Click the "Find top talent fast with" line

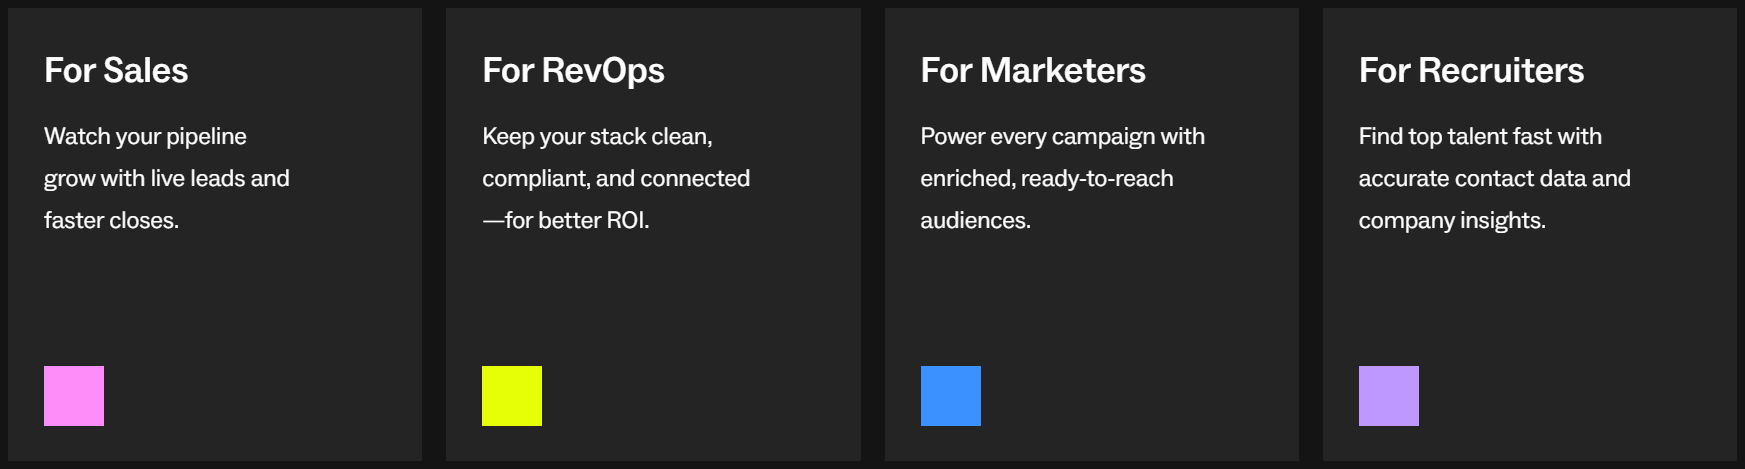point(1480,136)
